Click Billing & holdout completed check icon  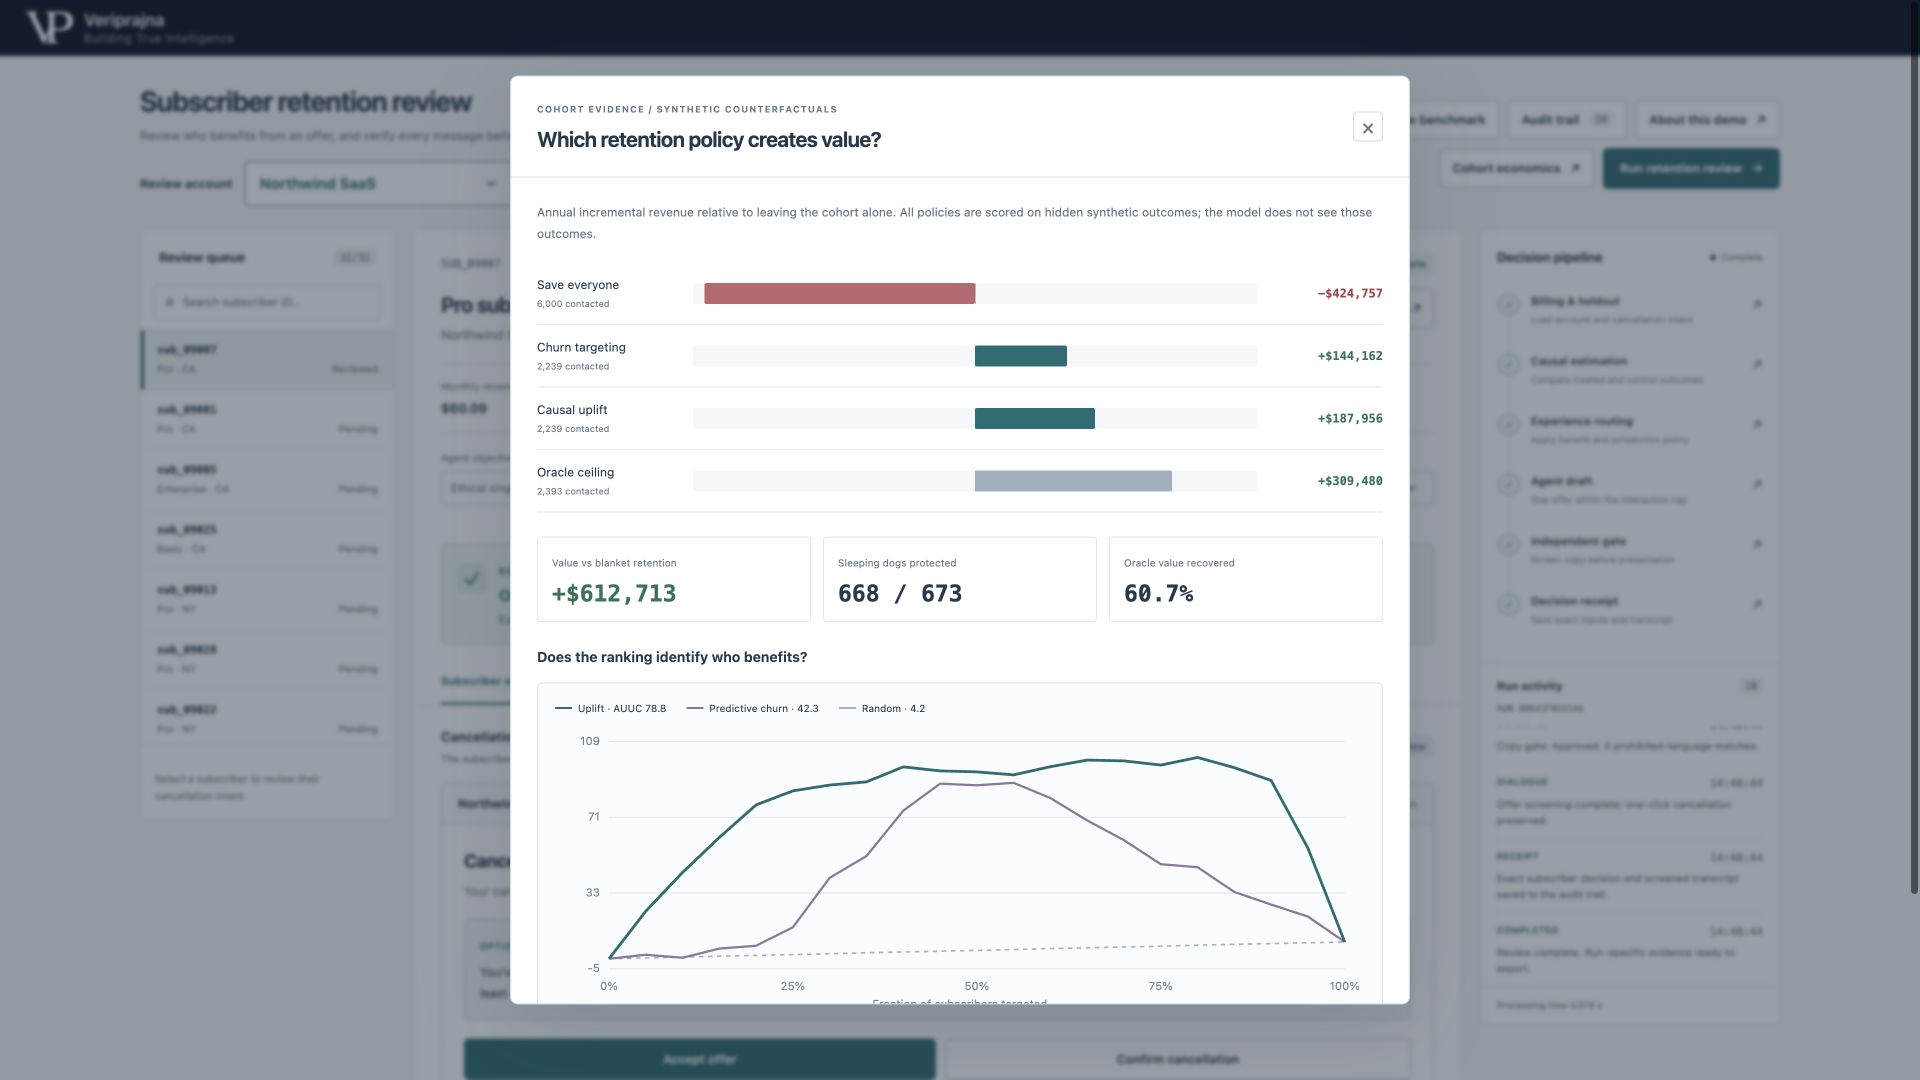click(x=1508, y=304)
